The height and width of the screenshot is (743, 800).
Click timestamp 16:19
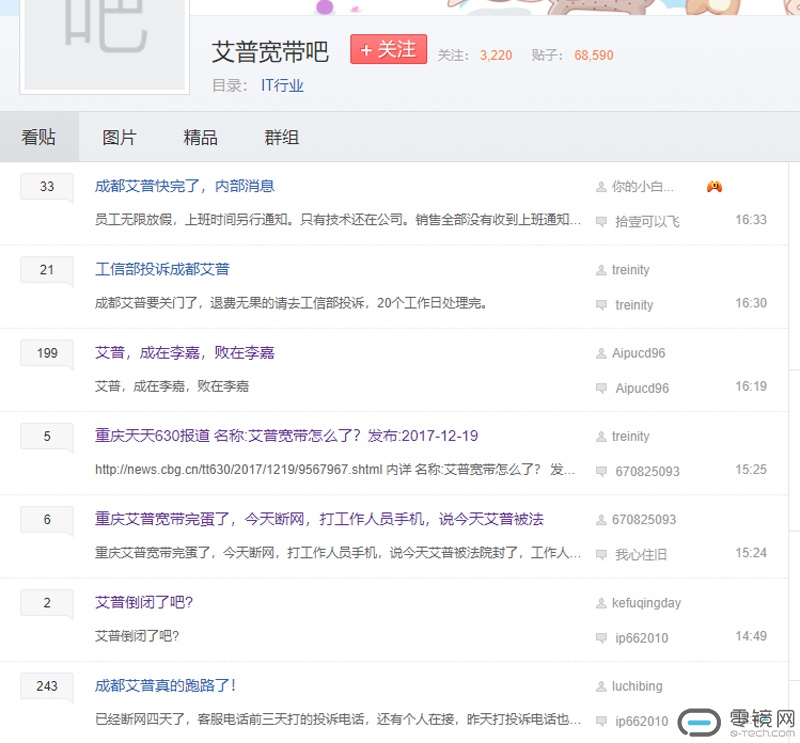[x=751, y=386]
